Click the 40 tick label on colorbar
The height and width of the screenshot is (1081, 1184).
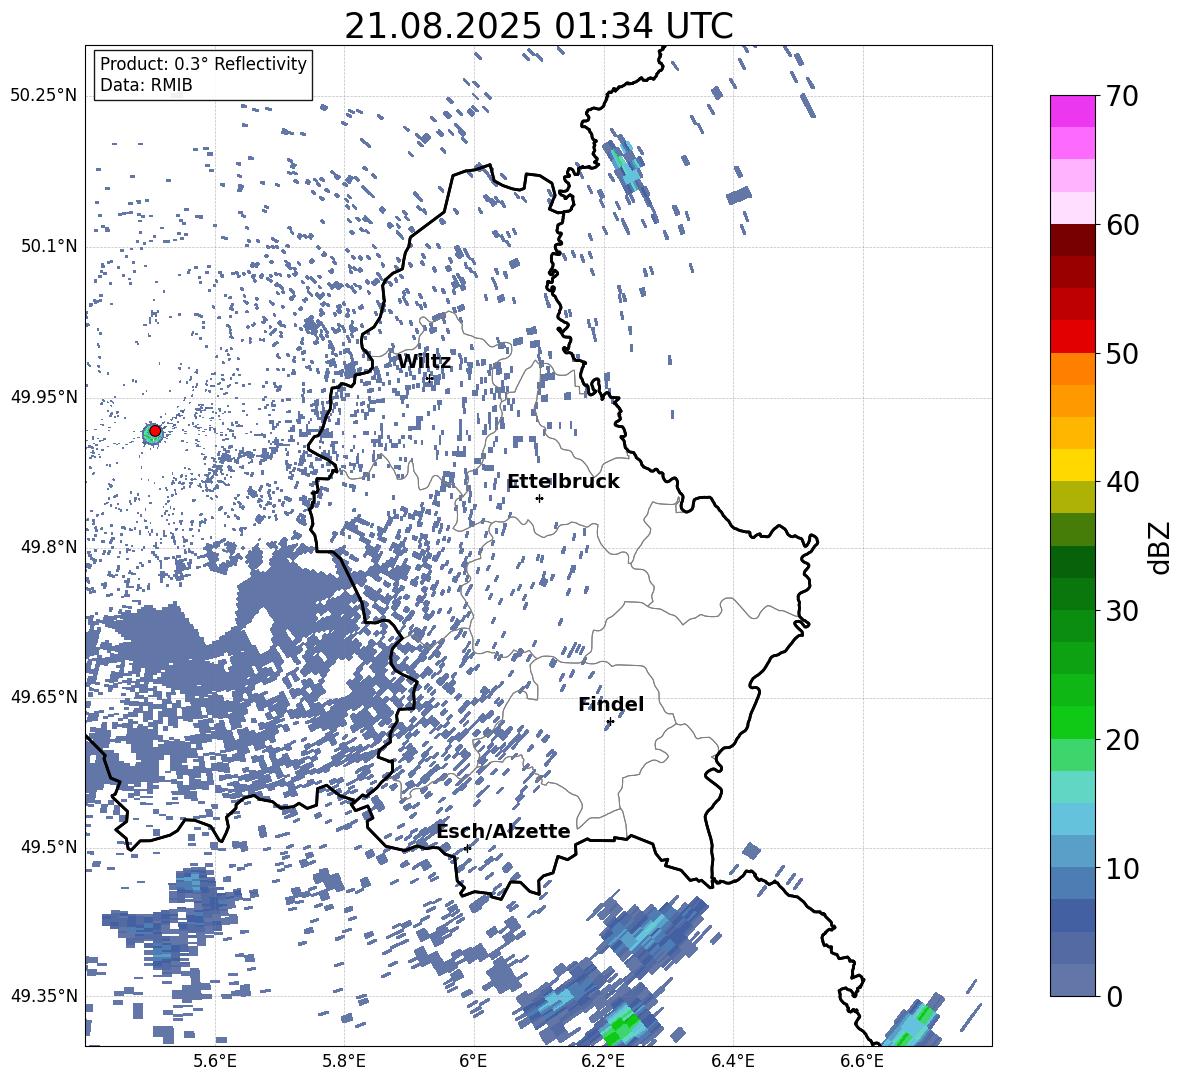click(x=1122, y=482)
